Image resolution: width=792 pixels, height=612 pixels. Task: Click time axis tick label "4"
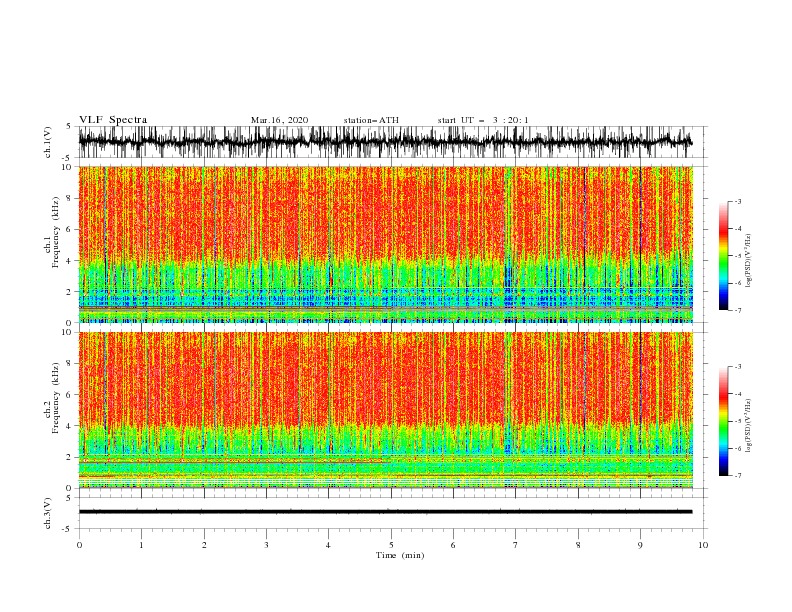[328, 545]
